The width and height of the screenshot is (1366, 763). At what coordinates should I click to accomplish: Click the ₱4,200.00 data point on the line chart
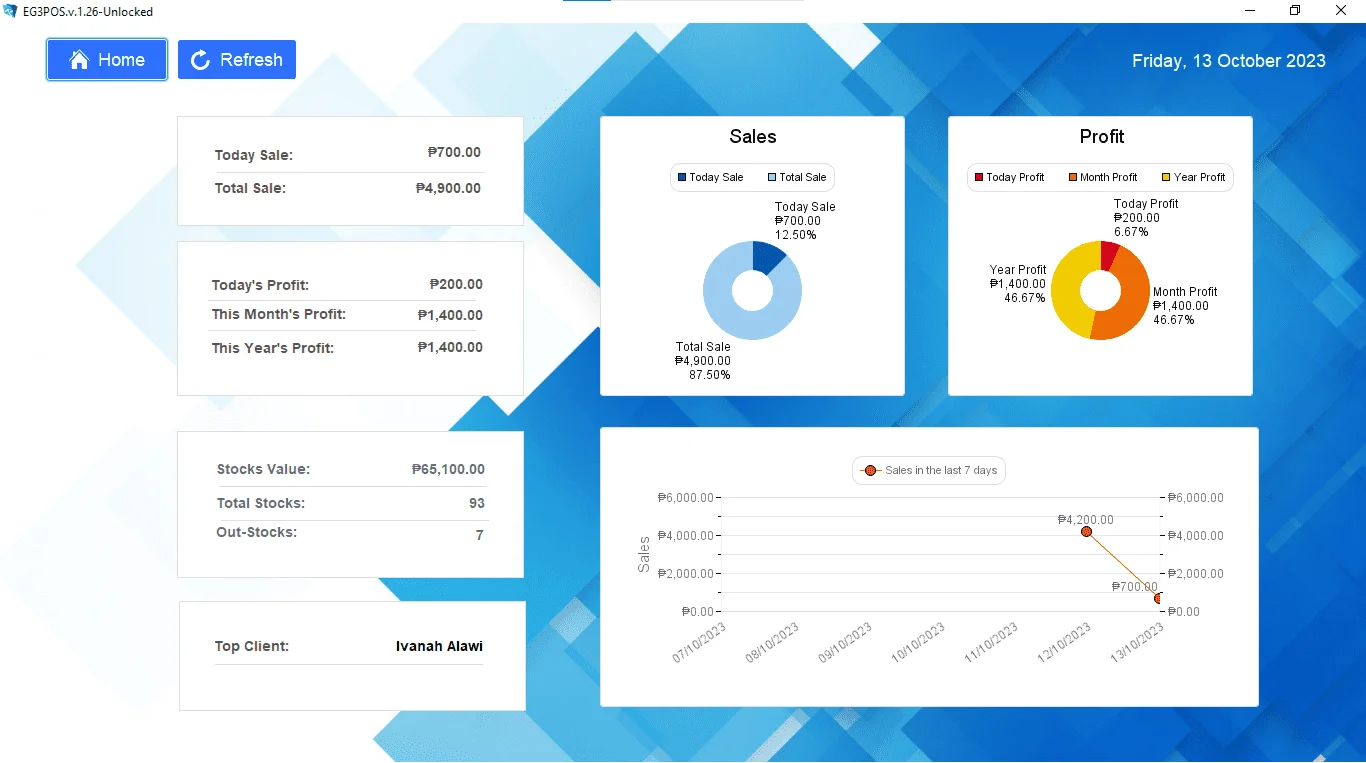(1086, 531)
